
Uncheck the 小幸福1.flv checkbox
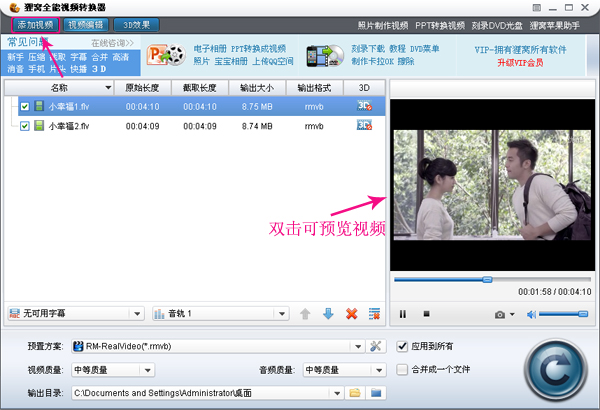tap(25, 106)
